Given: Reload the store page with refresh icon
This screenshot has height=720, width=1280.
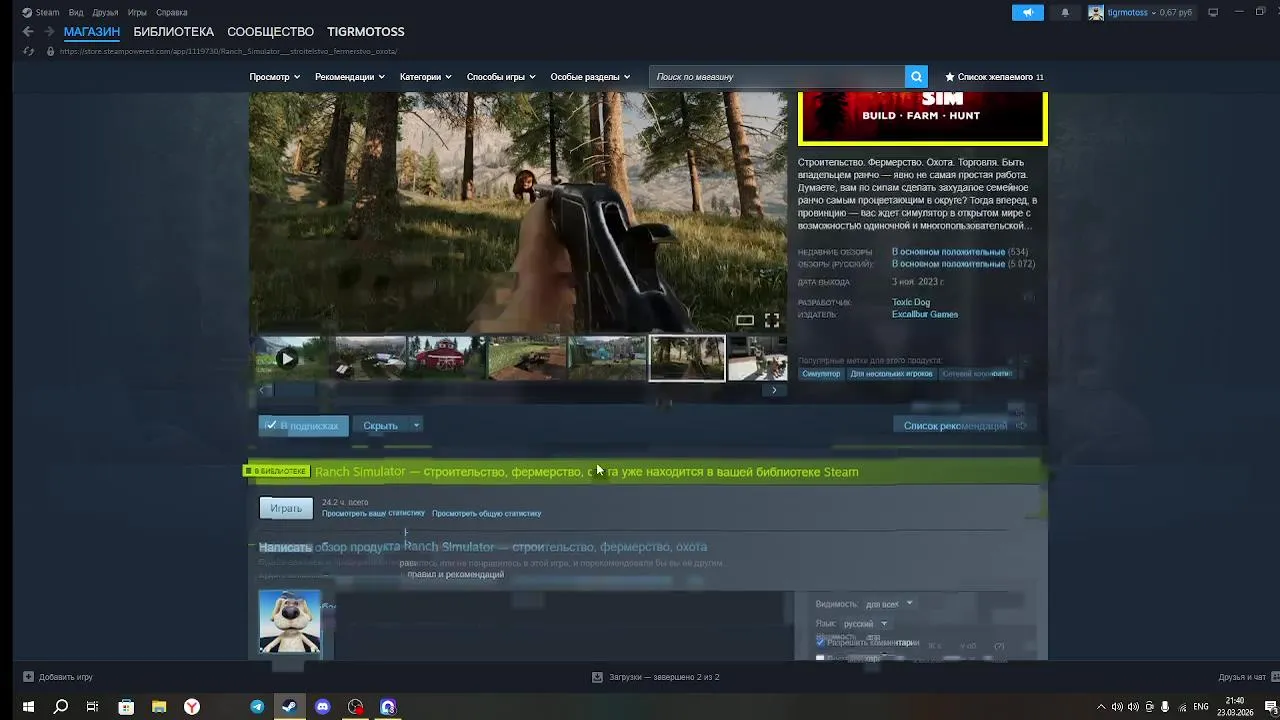Looking at the screenshot, I should click(x=28, y=51).
